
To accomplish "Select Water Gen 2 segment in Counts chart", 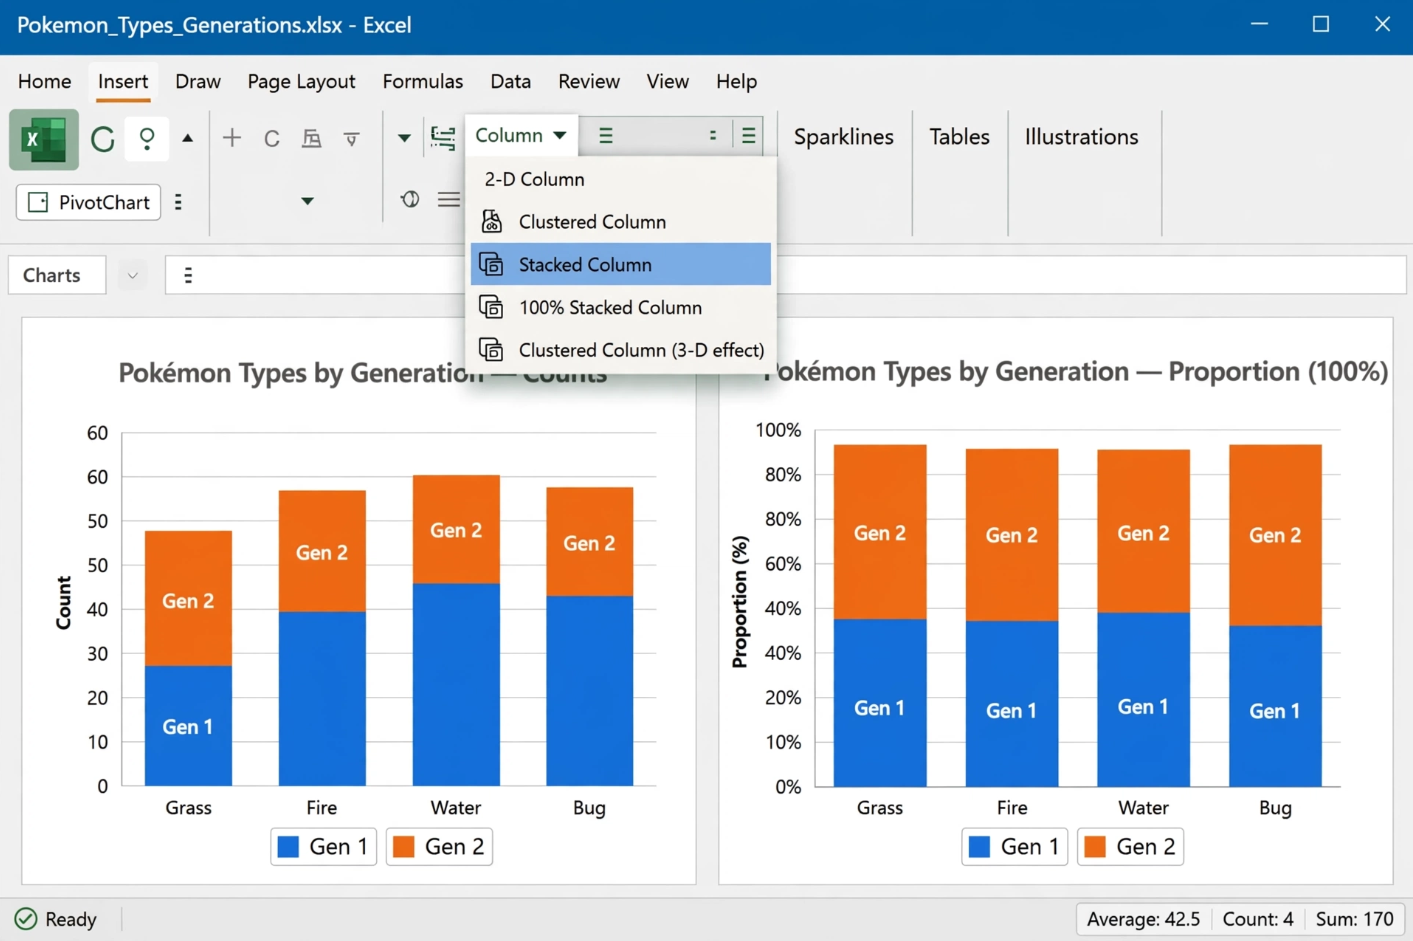I will pyautogui.click(x=456, y=530).
